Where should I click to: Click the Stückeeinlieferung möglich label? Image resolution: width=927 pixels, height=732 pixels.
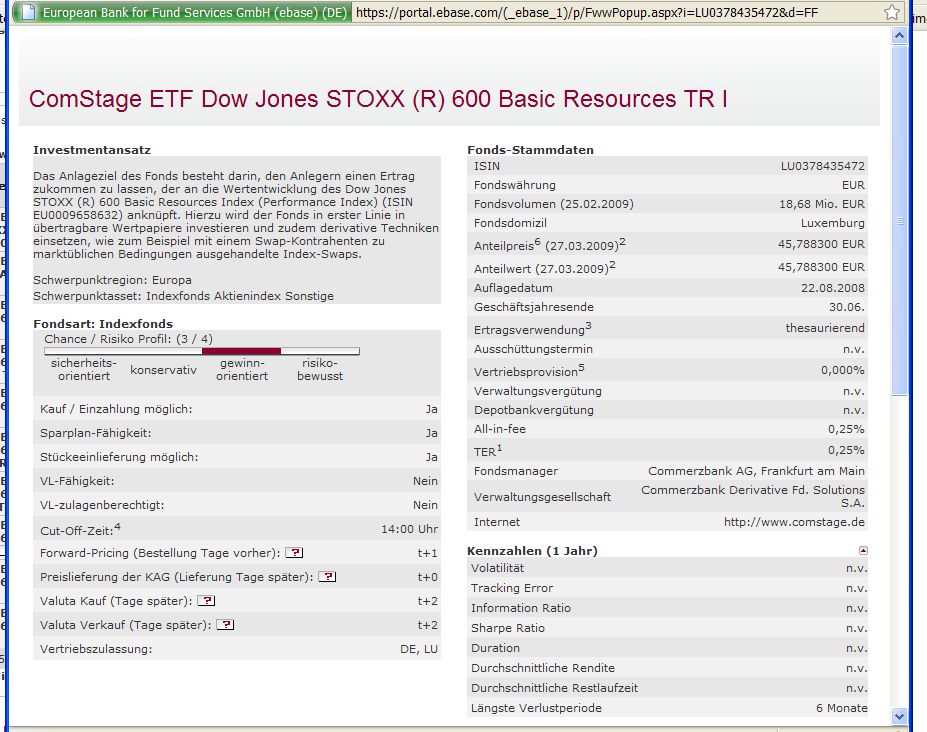[119, 457]
